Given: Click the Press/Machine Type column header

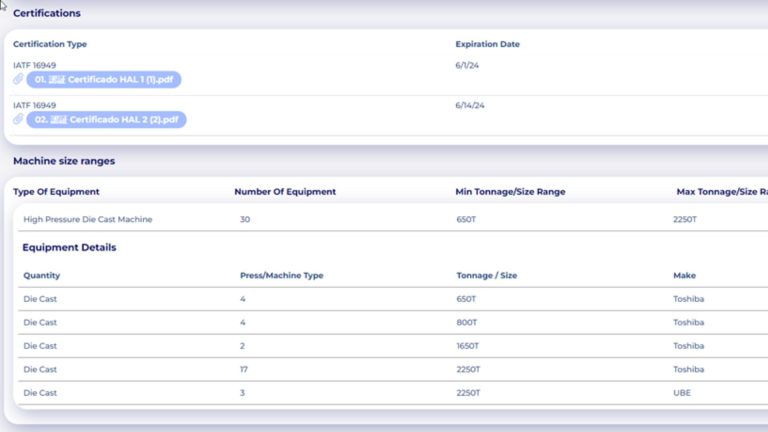Looking at the screenshot, I should 282,275.
